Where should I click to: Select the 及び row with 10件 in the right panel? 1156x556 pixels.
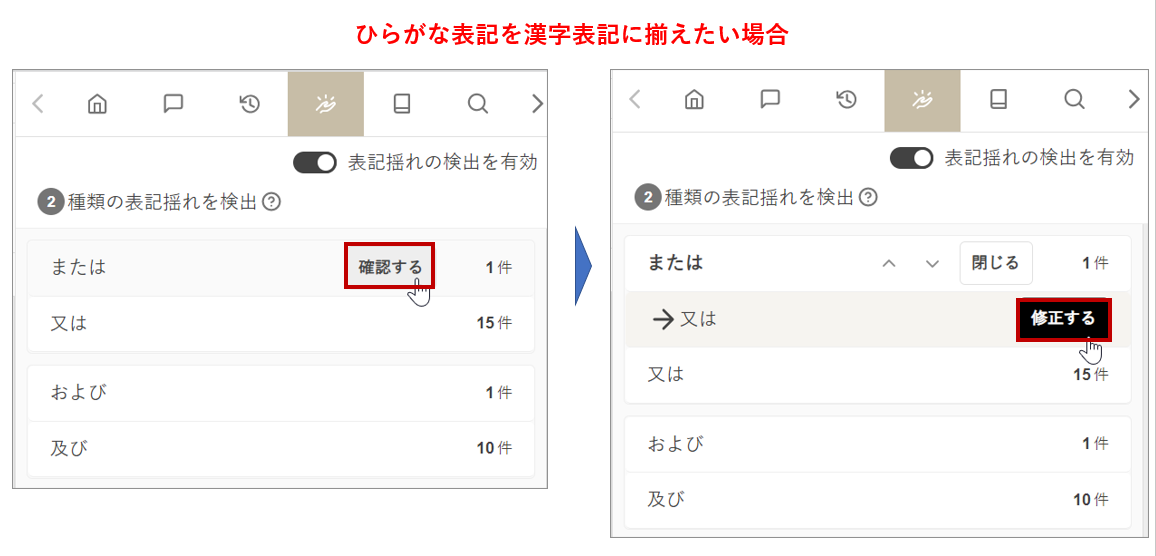click(x=877, y=499)
